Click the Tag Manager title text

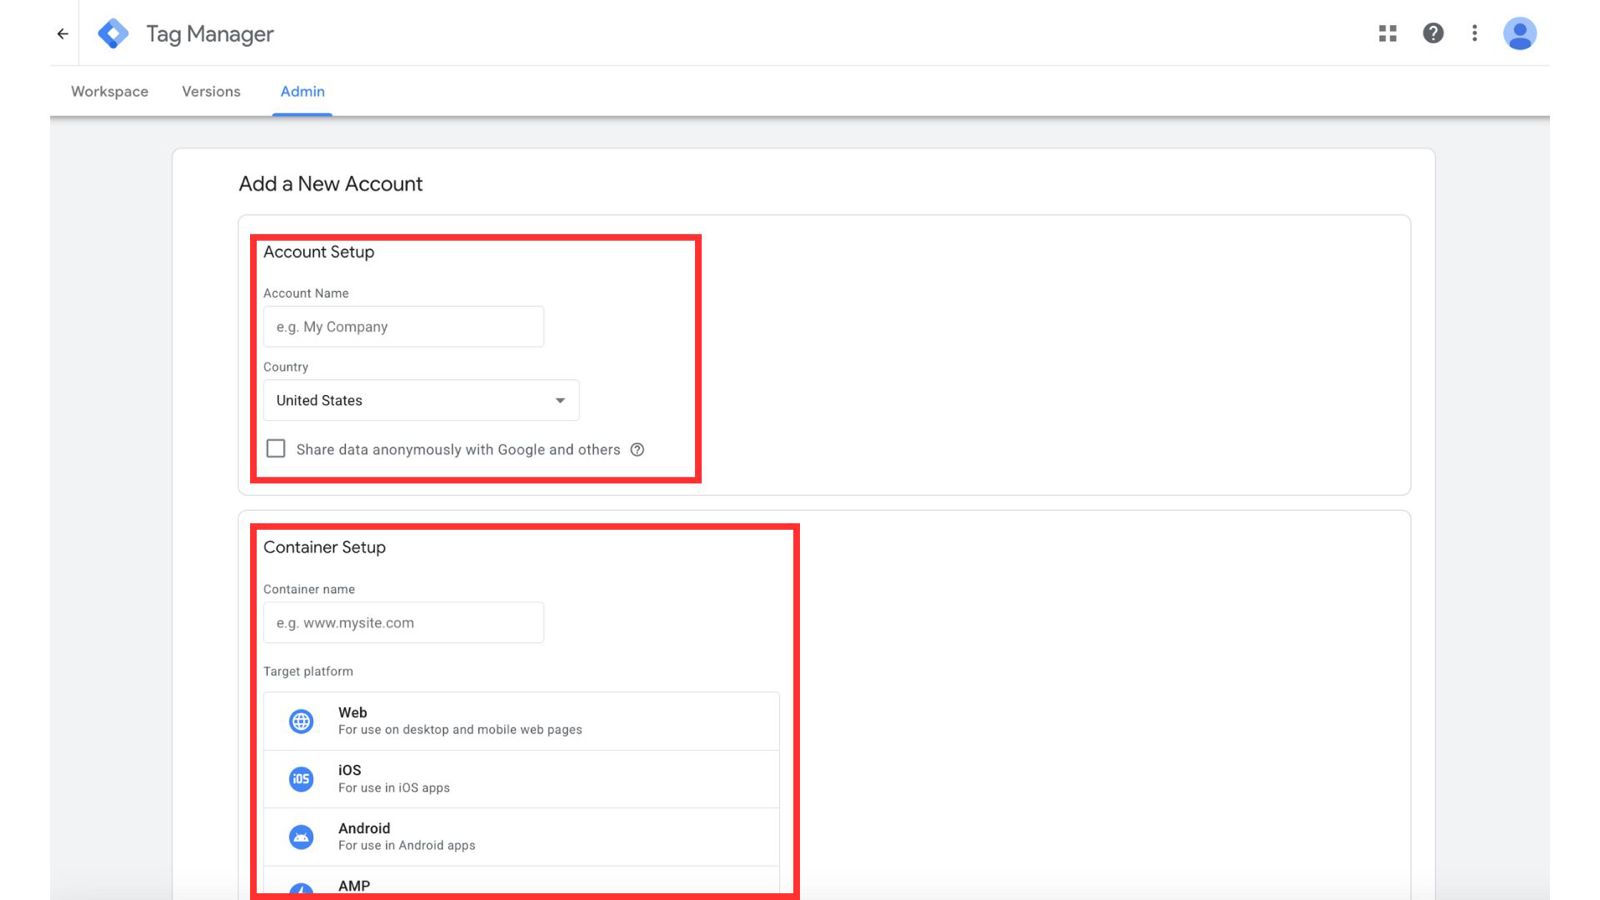click(x=210, y=34)
